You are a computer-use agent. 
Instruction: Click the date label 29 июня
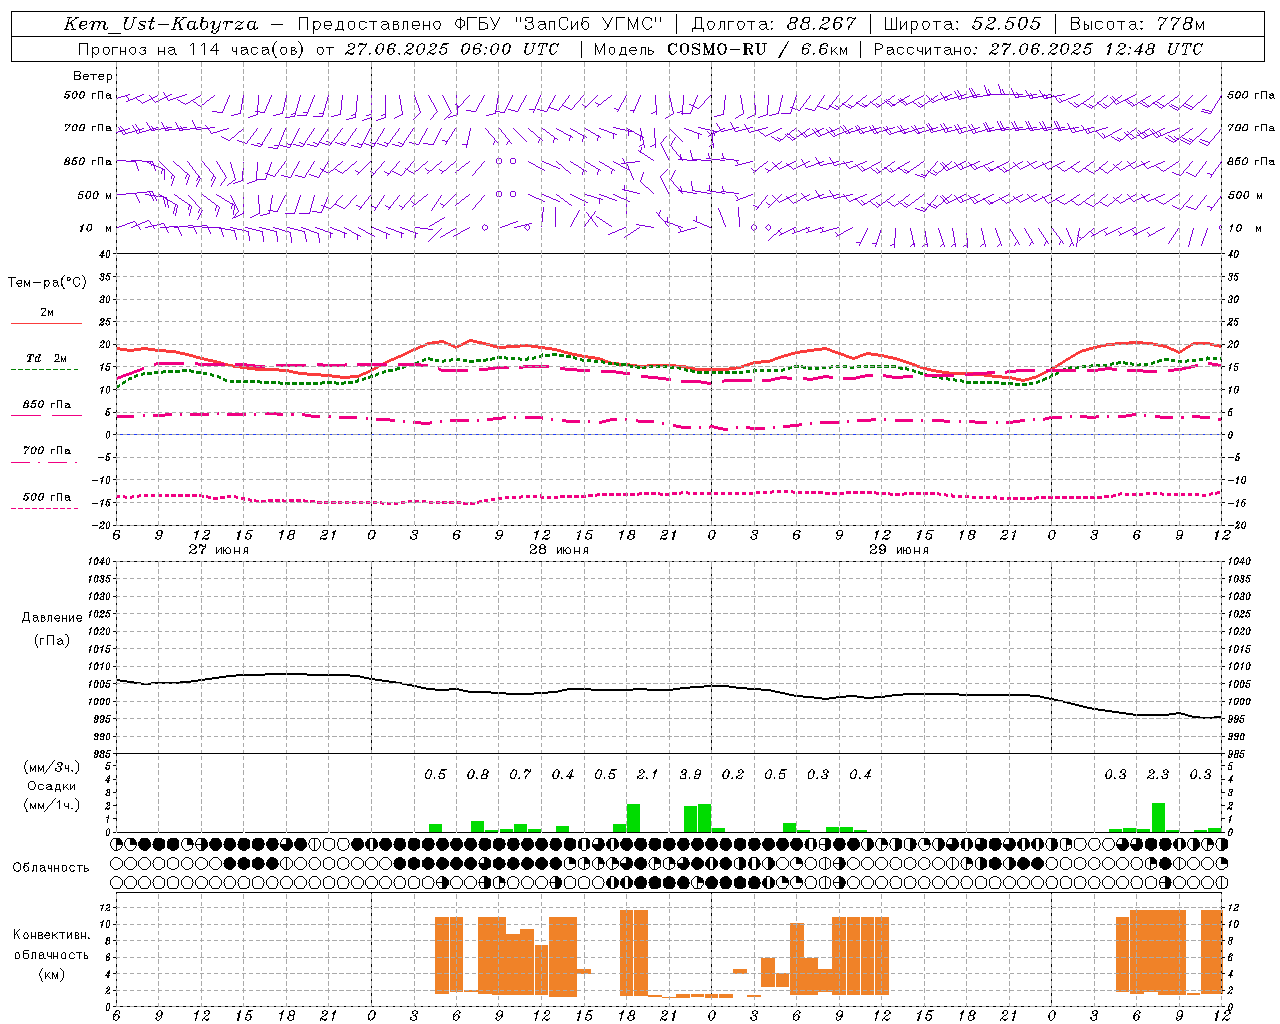[899, 549]
